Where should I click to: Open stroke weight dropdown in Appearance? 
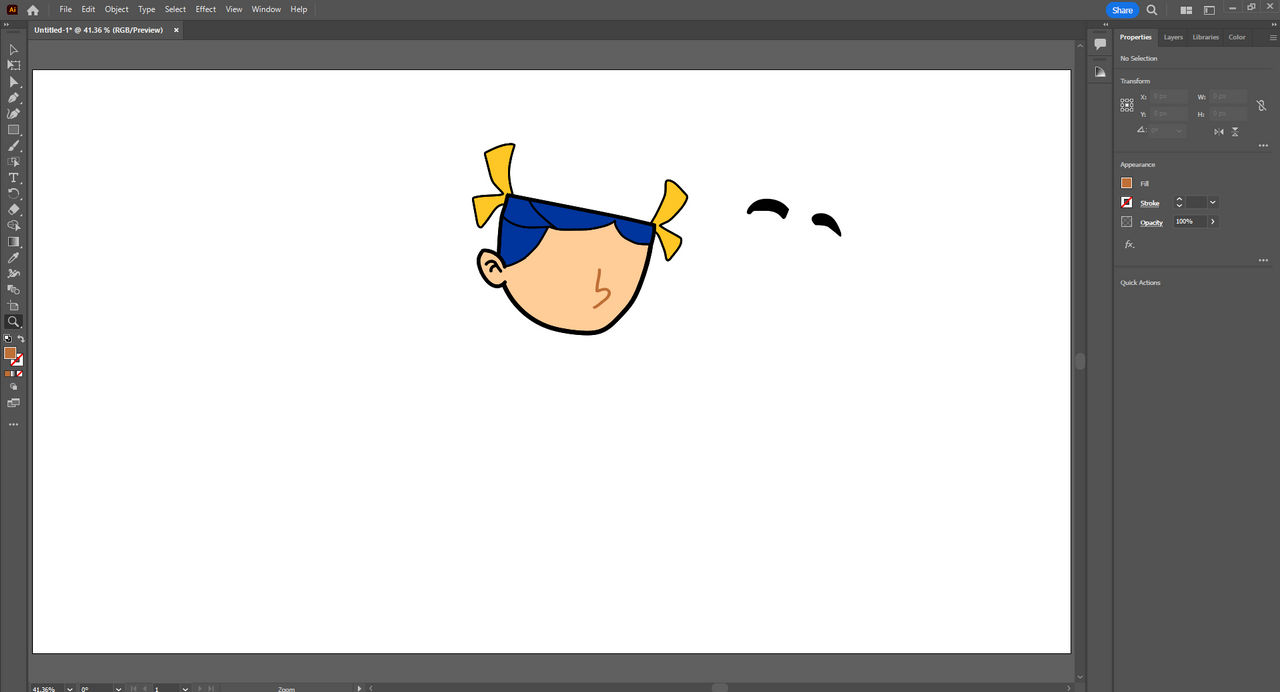click(x=1213, y=202)
